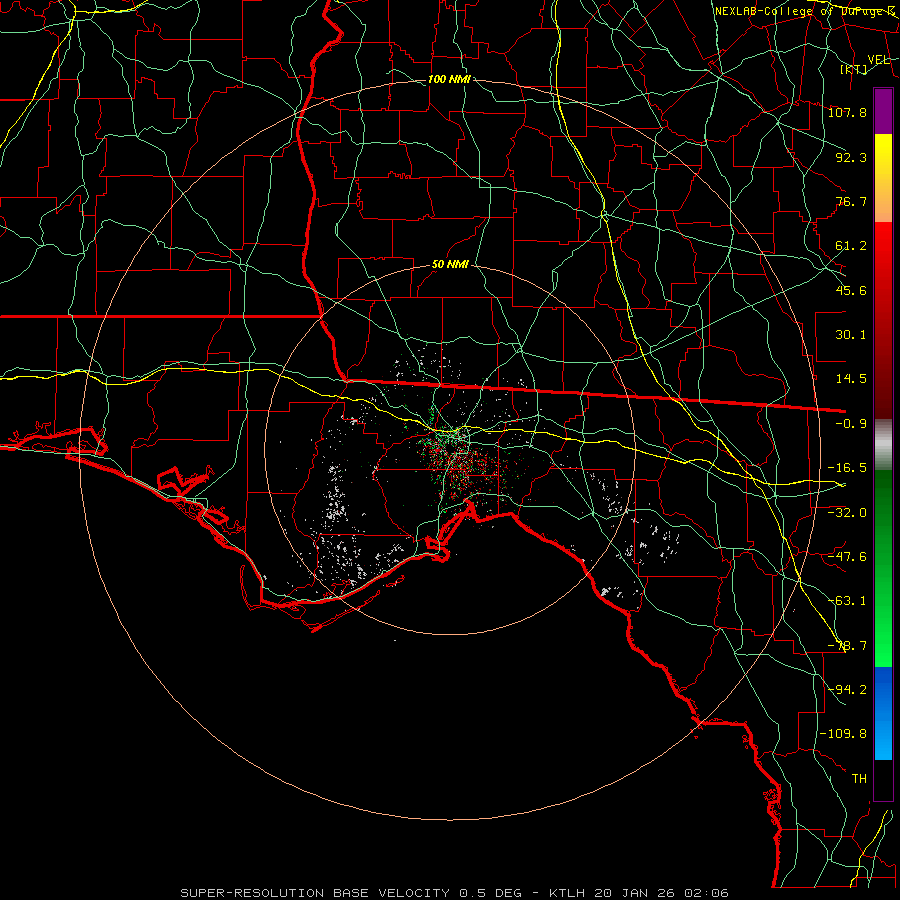The image size is (900, 900).
Task: Click the [KT] units label
Action: [854, 69]
